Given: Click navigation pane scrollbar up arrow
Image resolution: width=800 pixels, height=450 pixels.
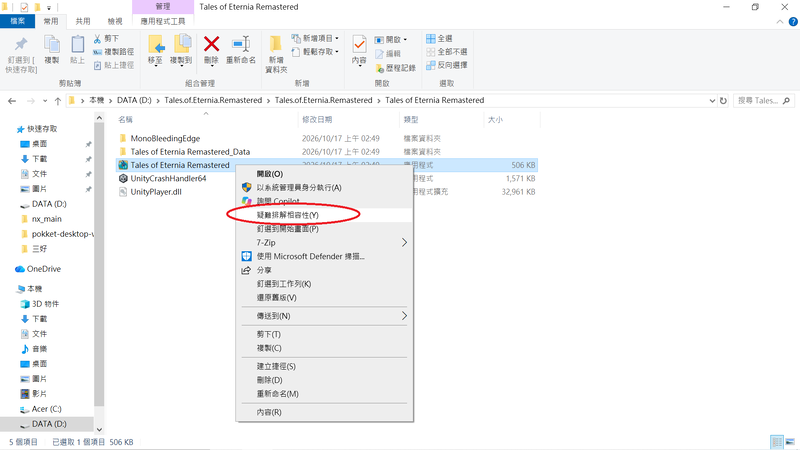Looking at the screenshot, I should [99, 118].
